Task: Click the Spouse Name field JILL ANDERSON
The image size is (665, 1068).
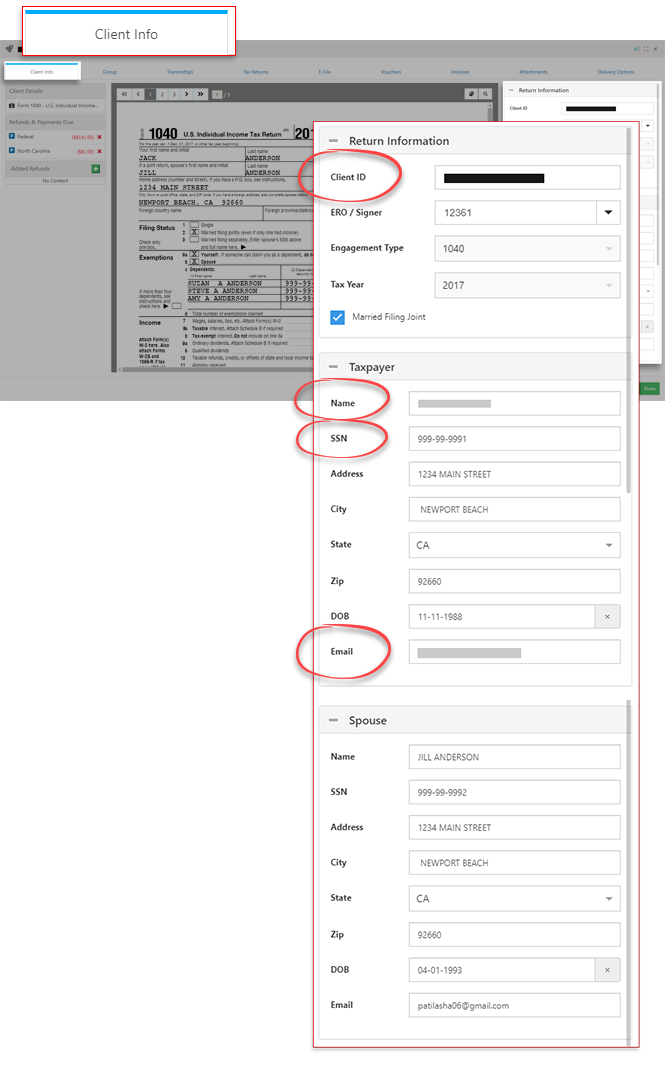Action: 514,757
